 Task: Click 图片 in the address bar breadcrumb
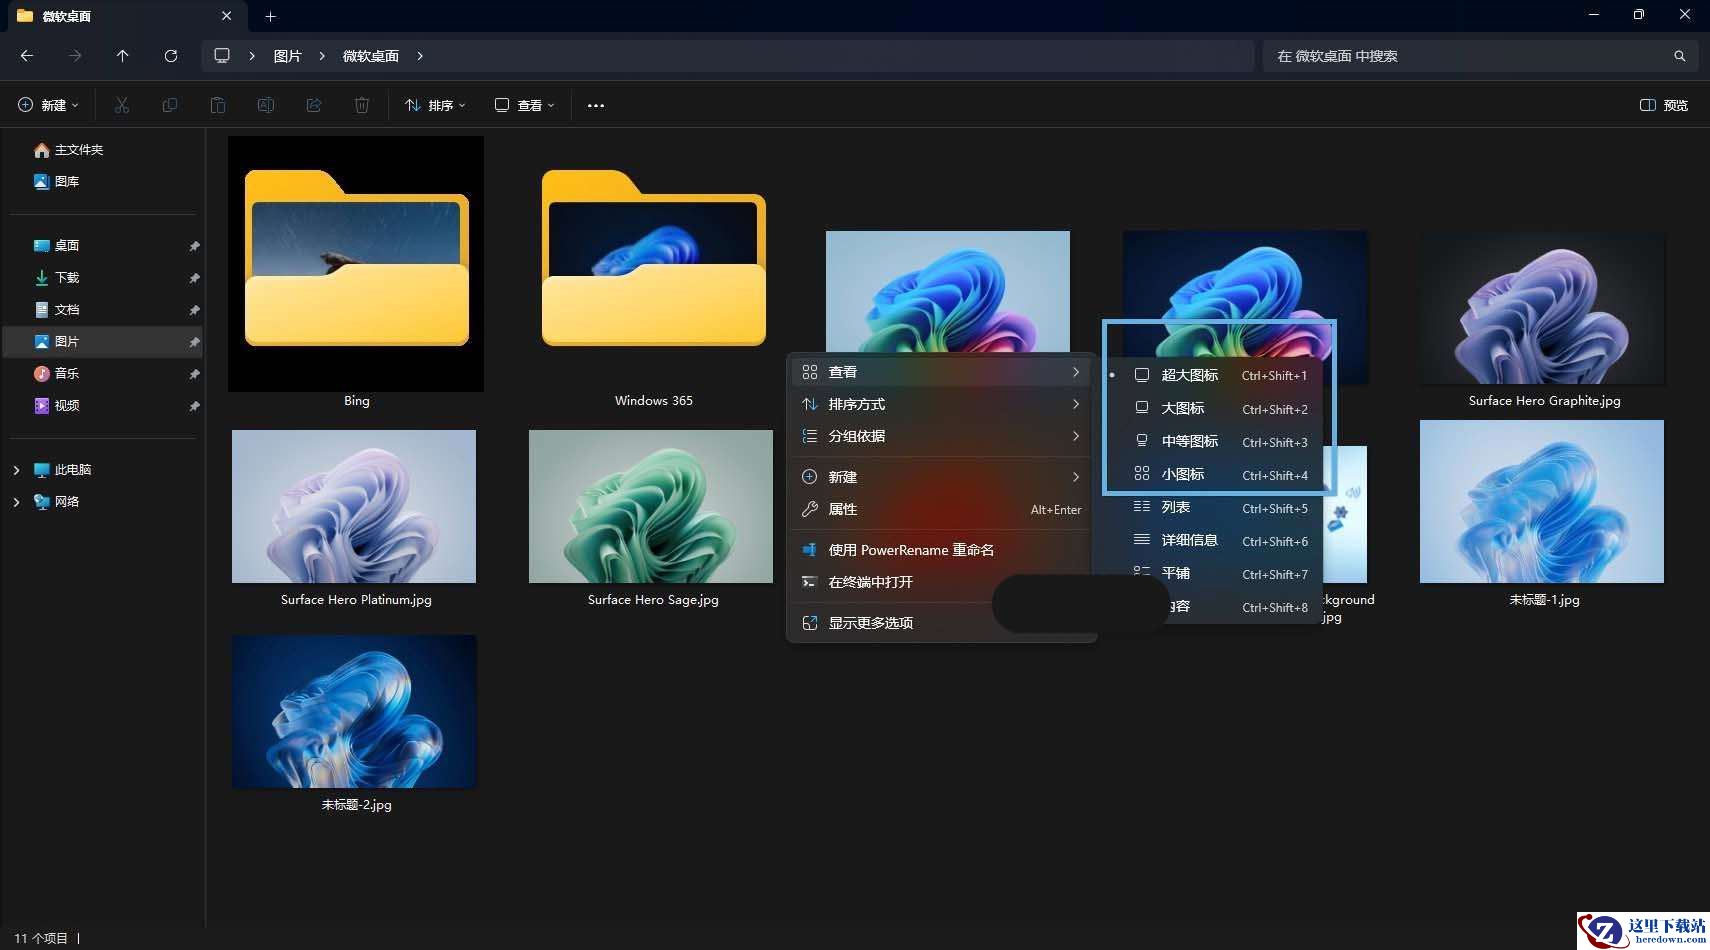point(288,56)
